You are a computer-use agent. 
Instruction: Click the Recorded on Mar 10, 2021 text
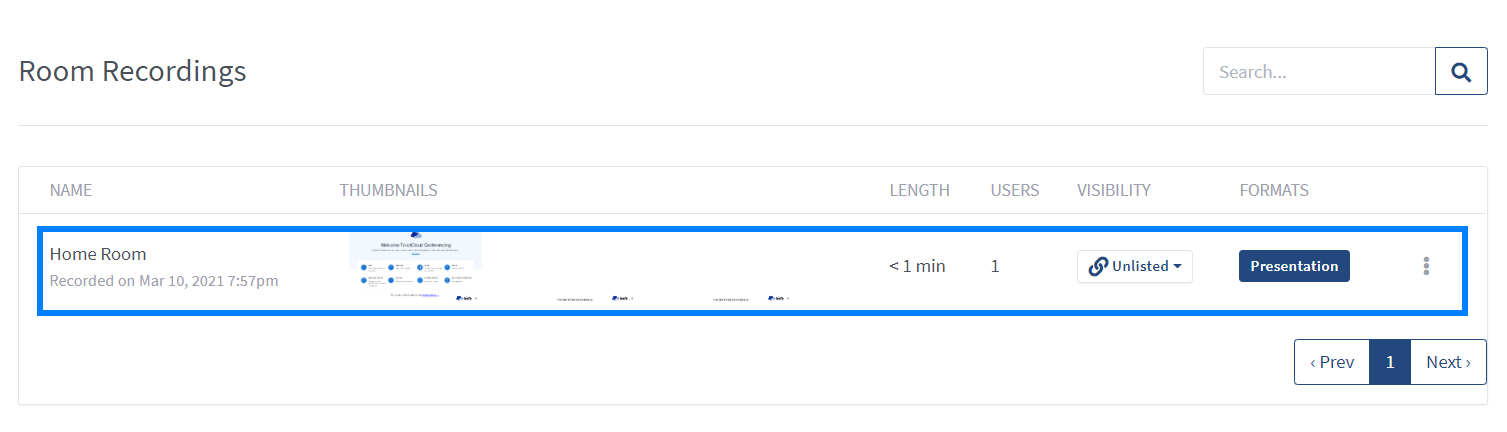pyautogui.click(x=164, y=281)
